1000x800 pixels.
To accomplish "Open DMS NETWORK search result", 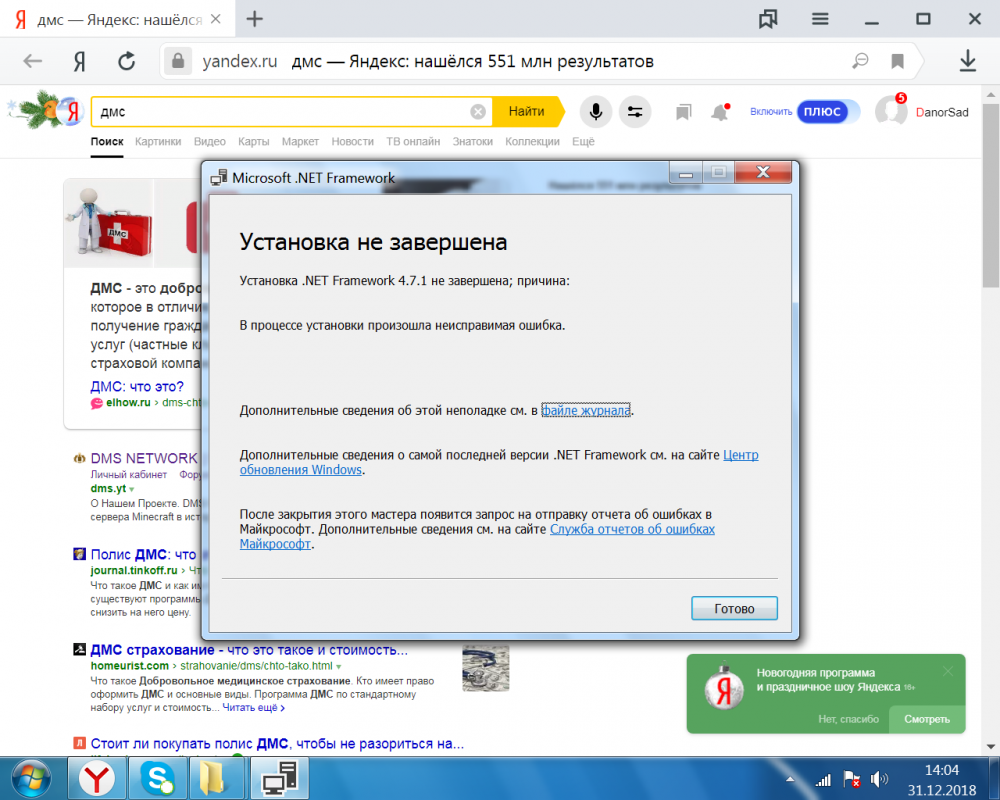I will pos(144,458).
